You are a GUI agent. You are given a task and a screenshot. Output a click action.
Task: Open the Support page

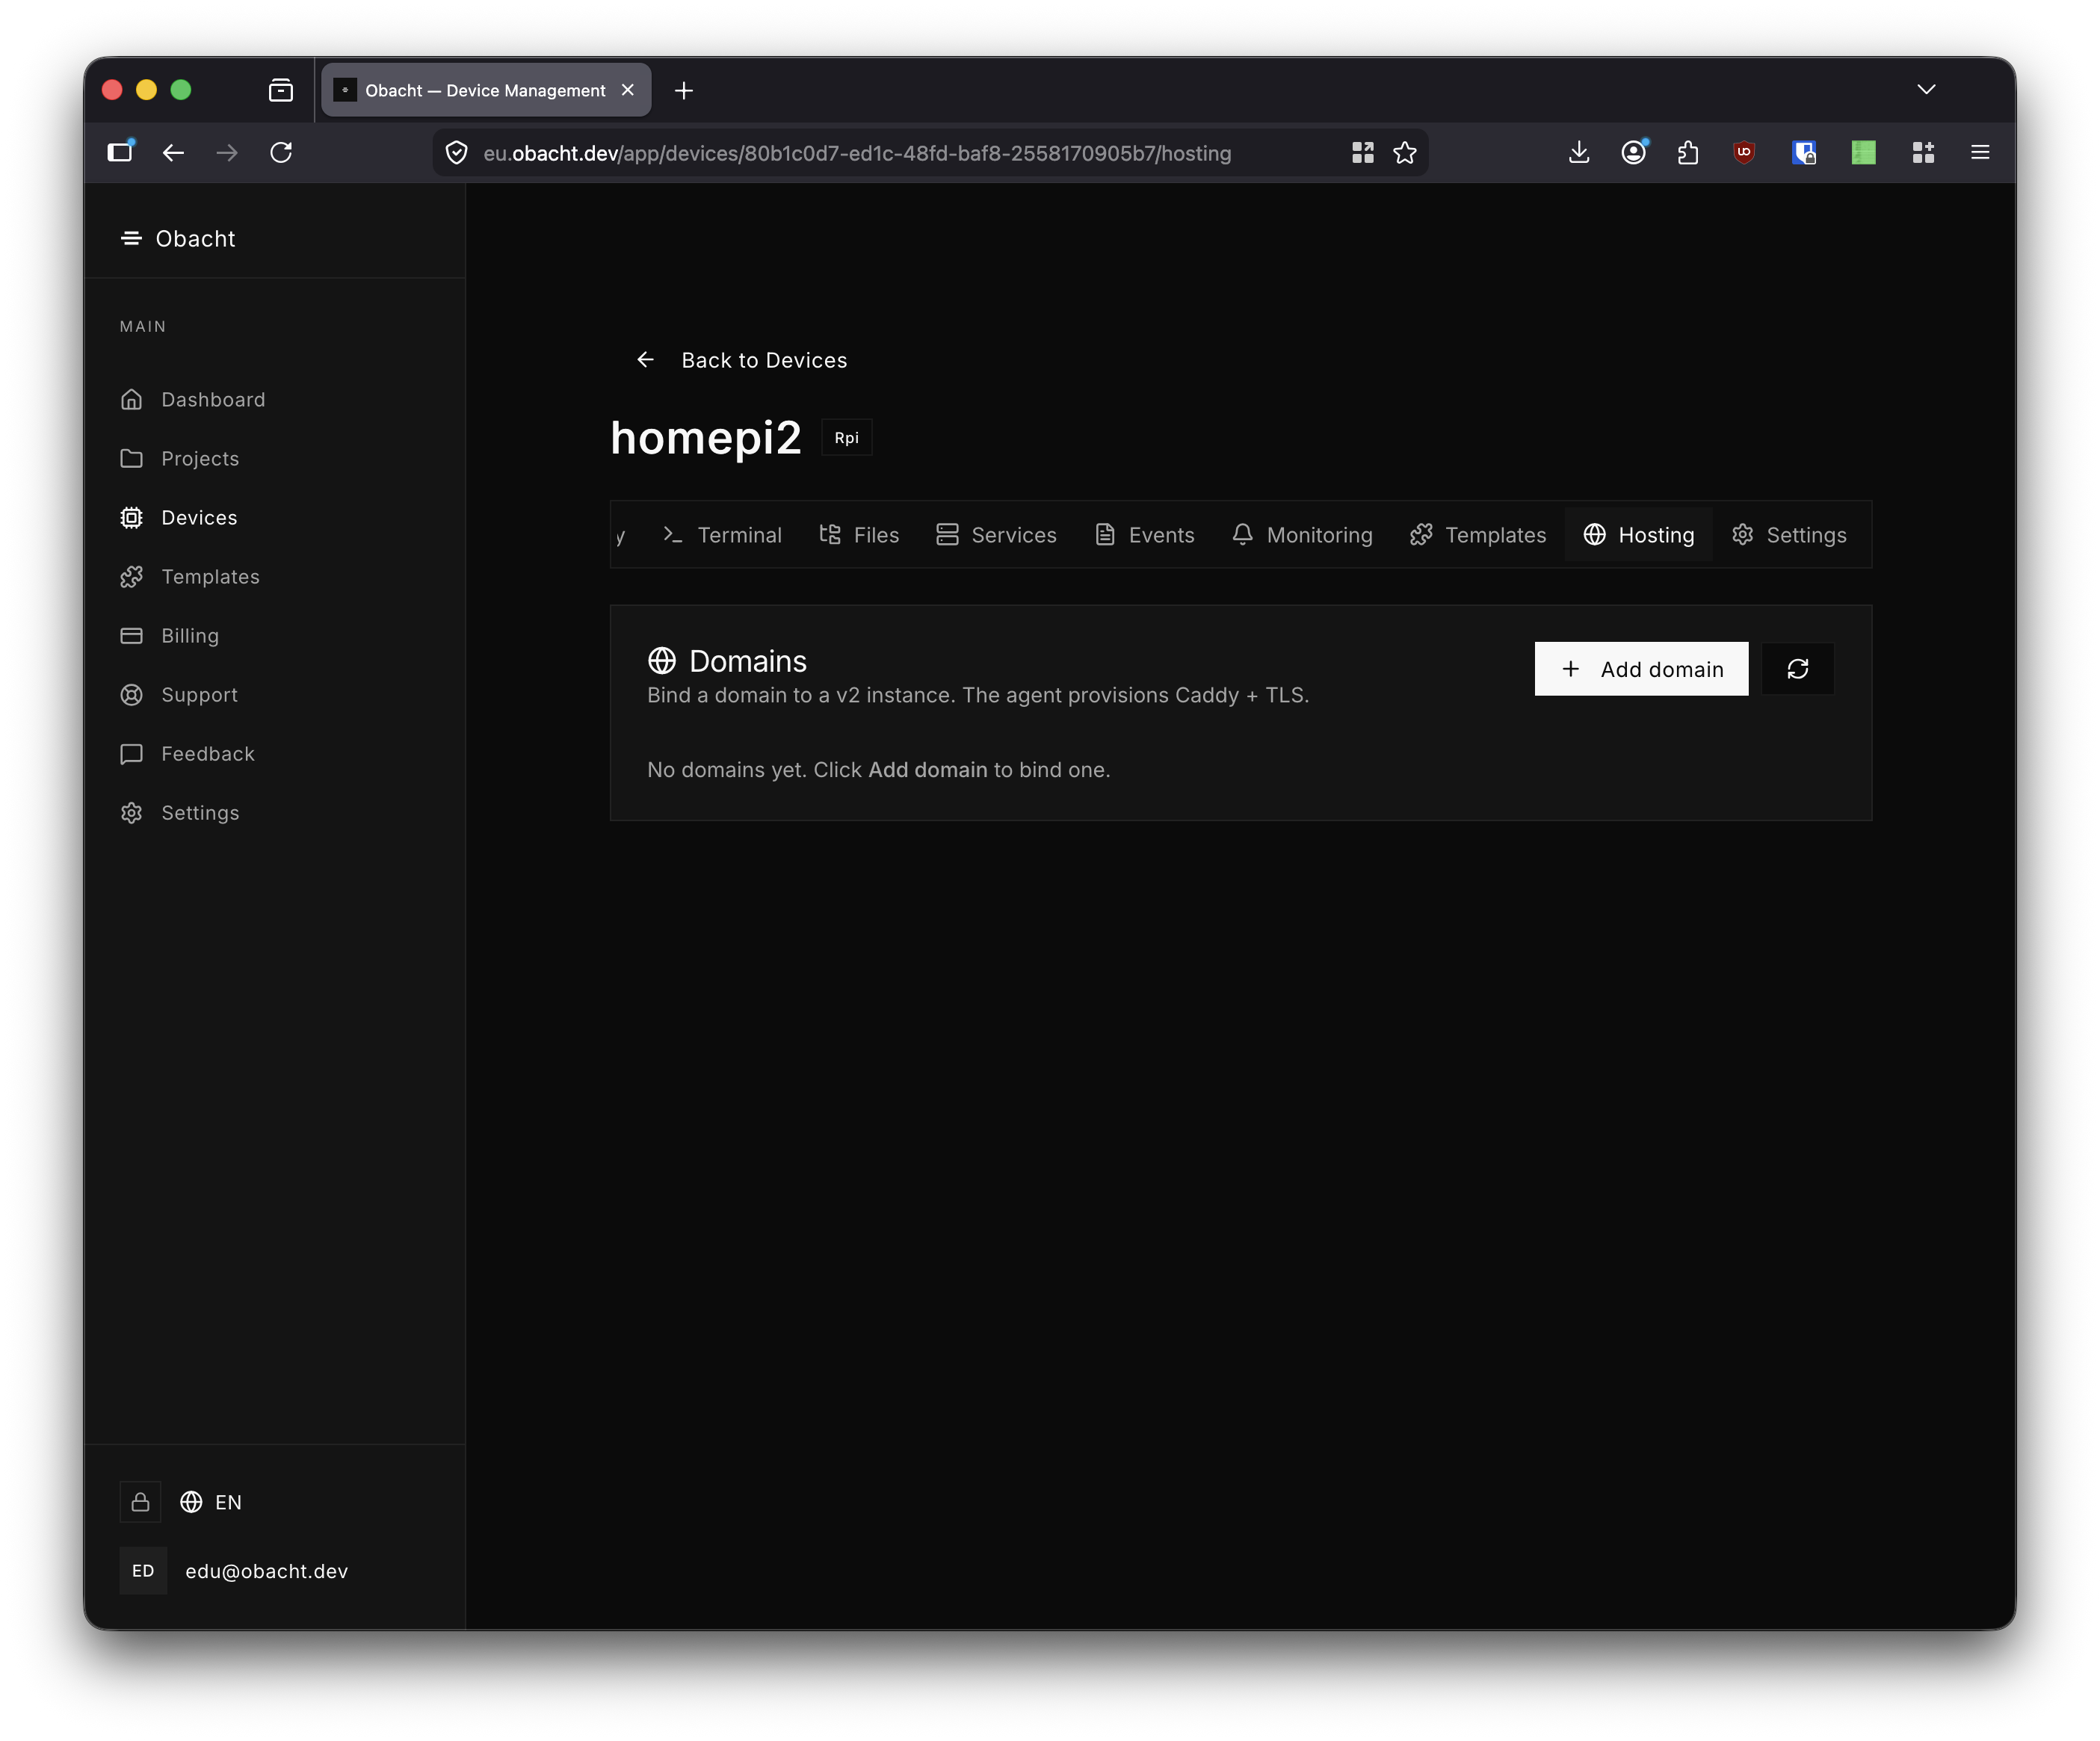pos(178,694)
